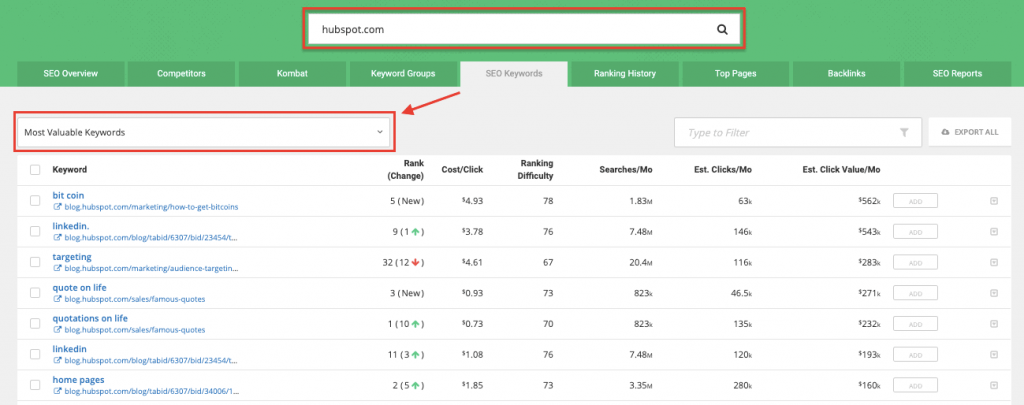Expand row options for home pages
The height and width of the screenshot is (405, 1024).
[x=993, y=386]
